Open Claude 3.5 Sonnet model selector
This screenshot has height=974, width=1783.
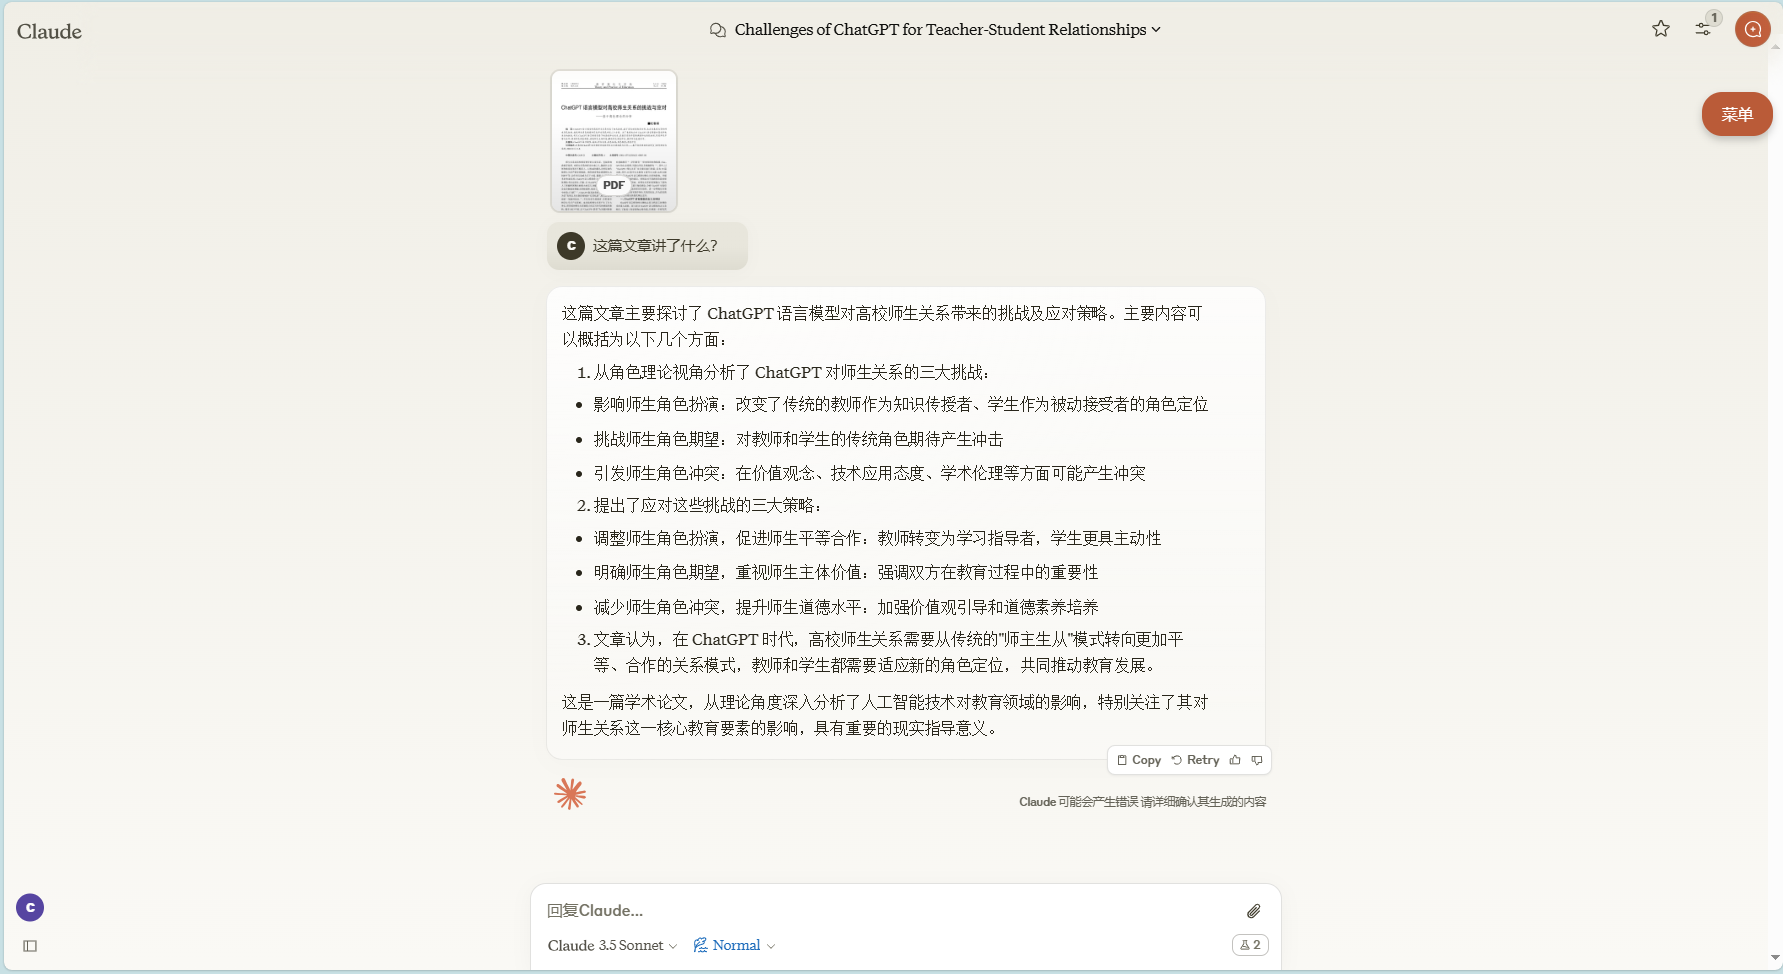612,945
